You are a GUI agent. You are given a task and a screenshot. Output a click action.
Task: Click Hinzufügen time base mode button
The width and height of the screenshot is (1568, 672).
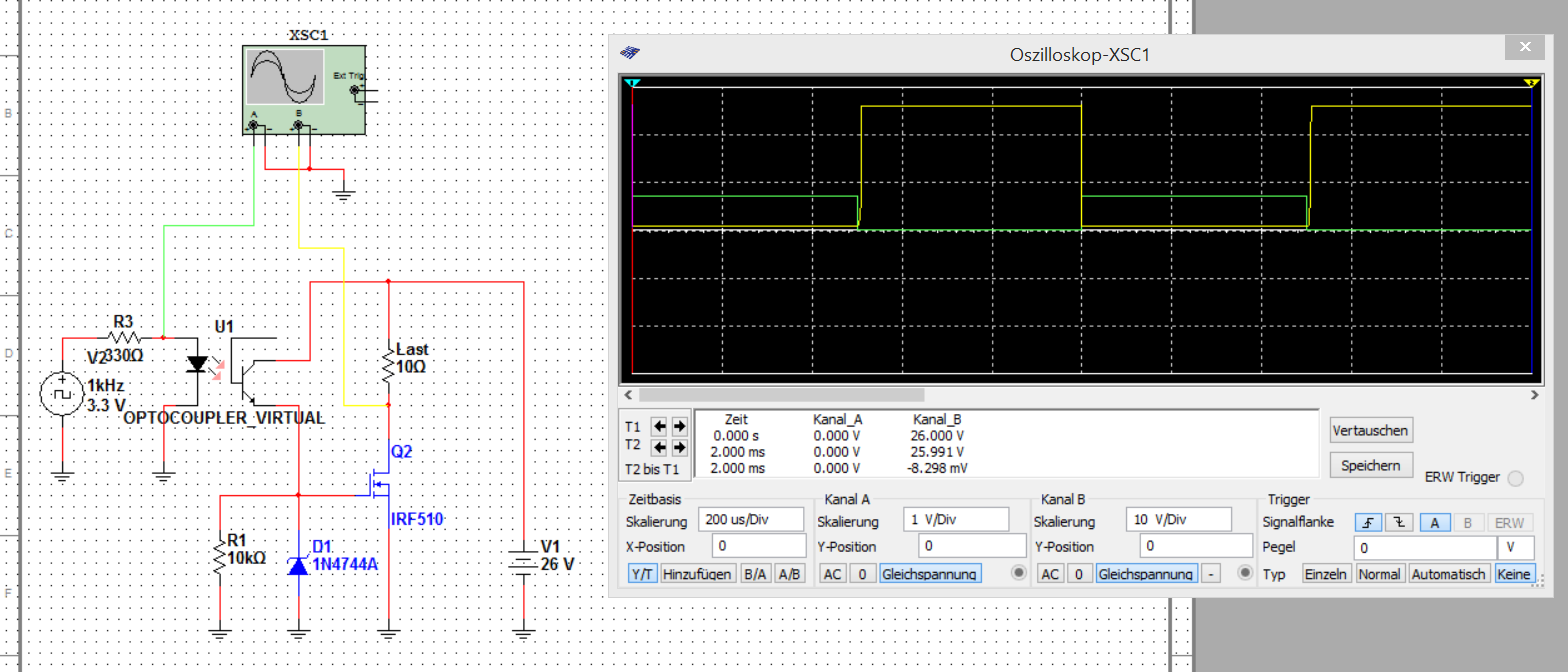[x=698, y=574]
